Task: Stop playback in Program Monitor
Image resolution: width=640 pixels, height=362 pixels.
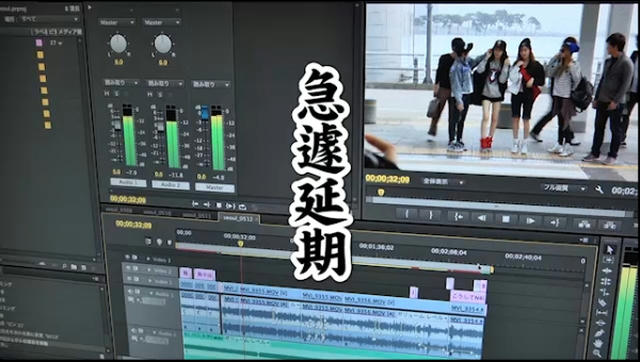Action: click(x=506, y=219)
